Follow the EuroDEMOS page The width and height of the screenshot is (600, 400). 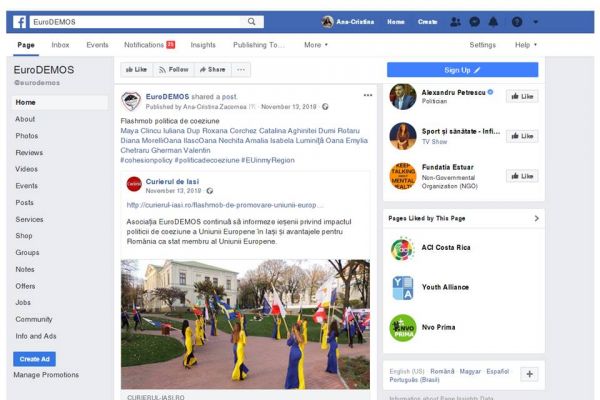[173, 70]
